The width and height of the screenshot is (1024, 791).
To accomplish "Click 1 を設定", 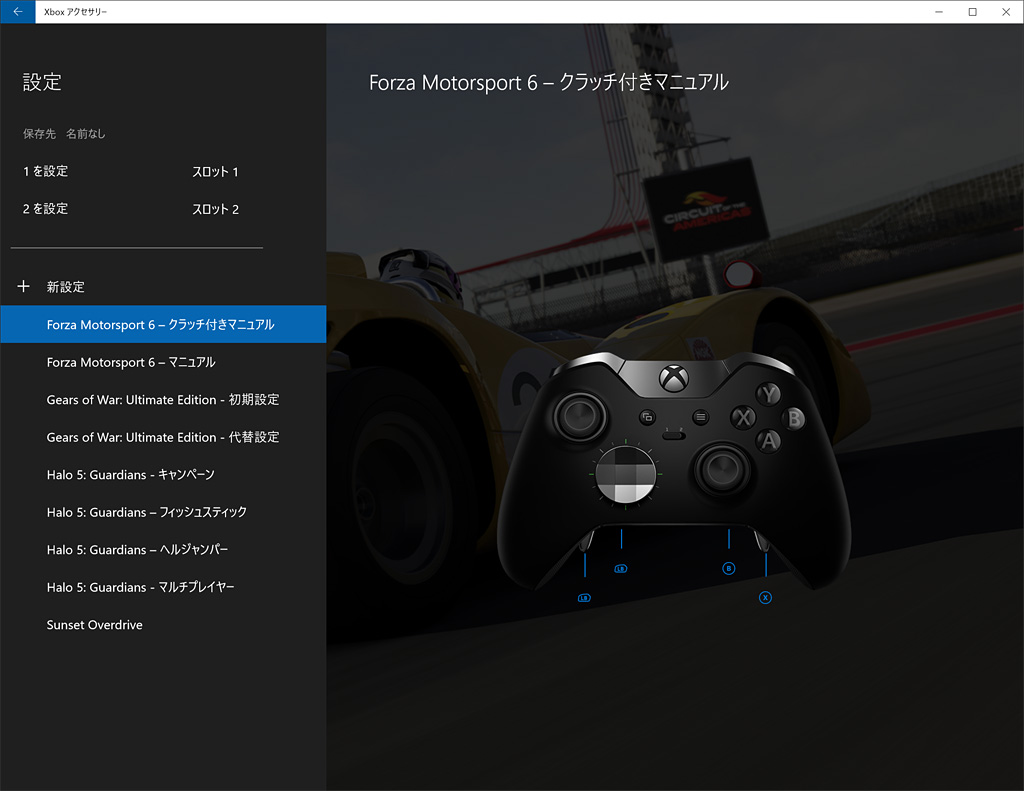I will (45, 171).
